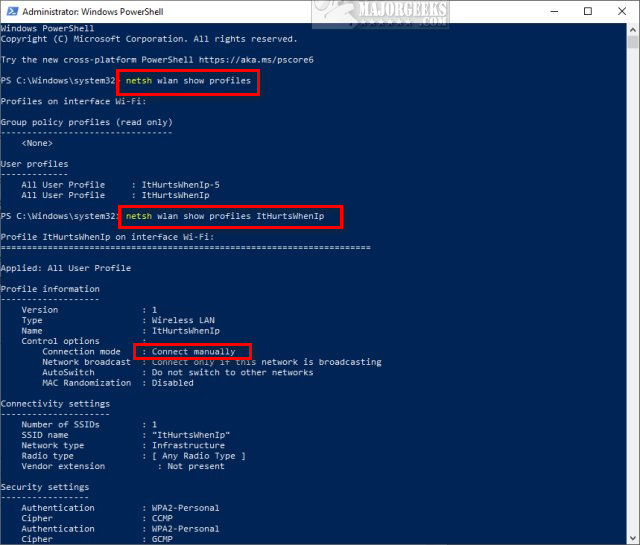The width and height of the screenshot is (640, 545).
Task: Click the 'Control options' label
Action: click(x=60, y=341)
